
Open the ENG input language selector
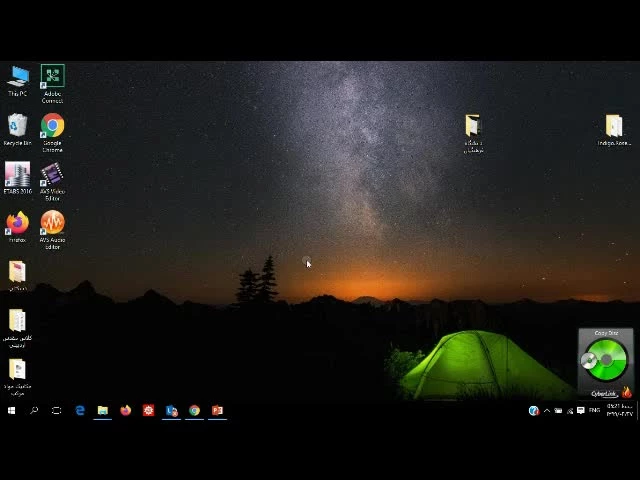[x=594, y=410]
